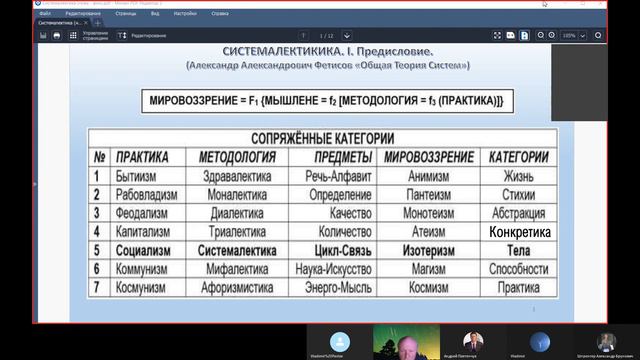Click cell Абстракция in table
The image size is (640, 360).
tap(519, 213)
